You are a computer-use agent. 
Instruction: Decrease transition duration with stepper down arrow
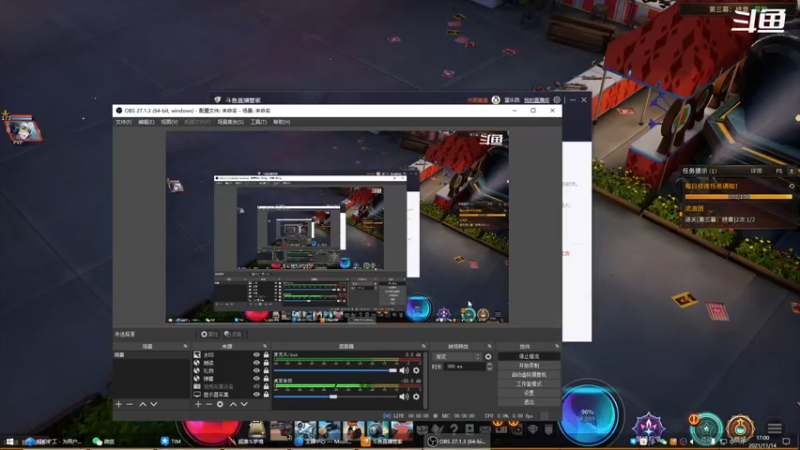coord(489,368)
